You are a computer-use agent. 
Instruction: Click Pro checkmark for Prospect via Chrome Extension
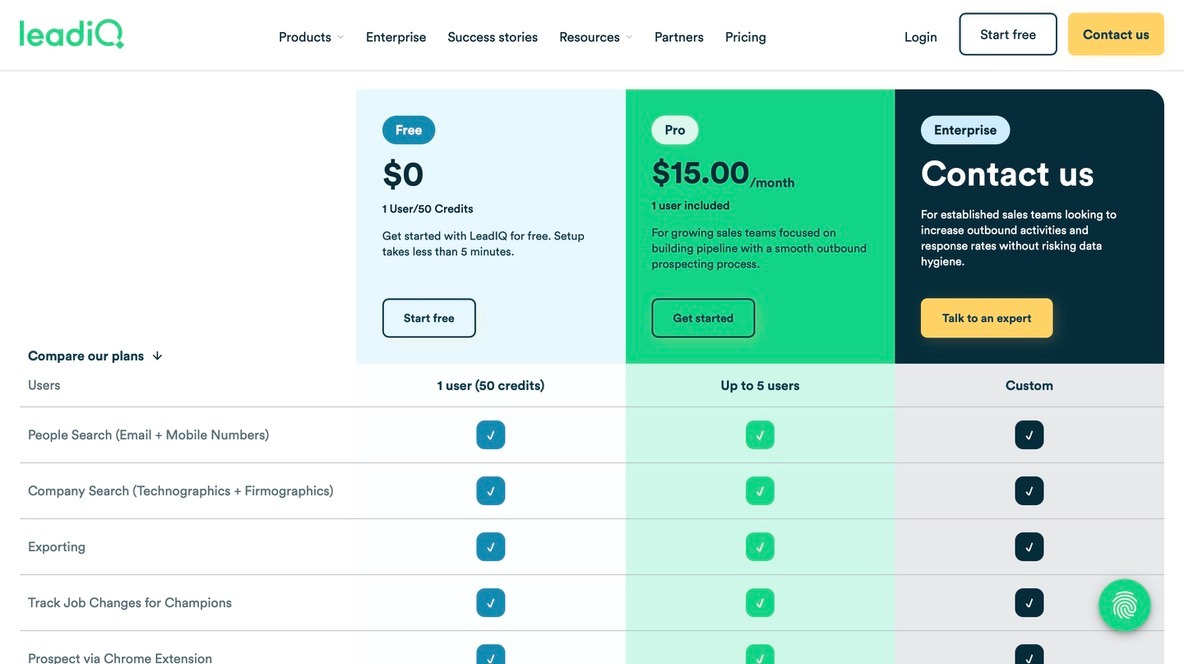click(760, 654)
